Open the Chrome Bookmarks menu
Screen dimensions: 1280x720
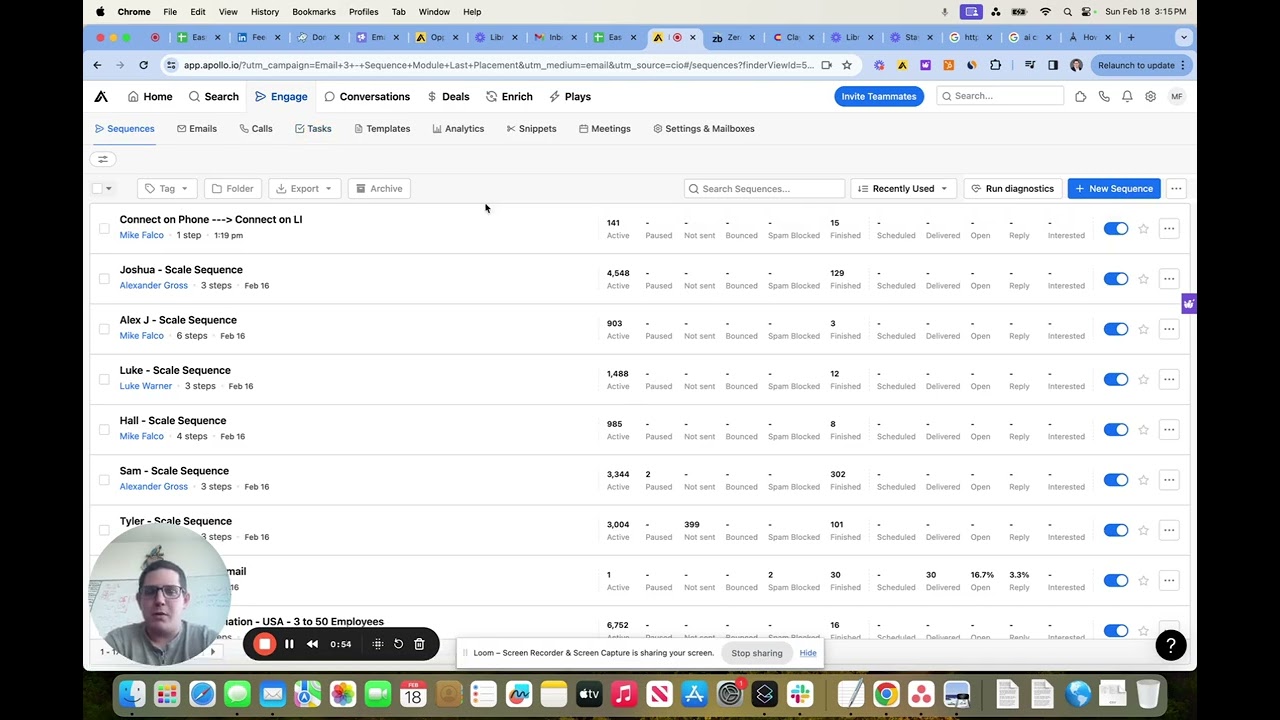coord(314,12)
